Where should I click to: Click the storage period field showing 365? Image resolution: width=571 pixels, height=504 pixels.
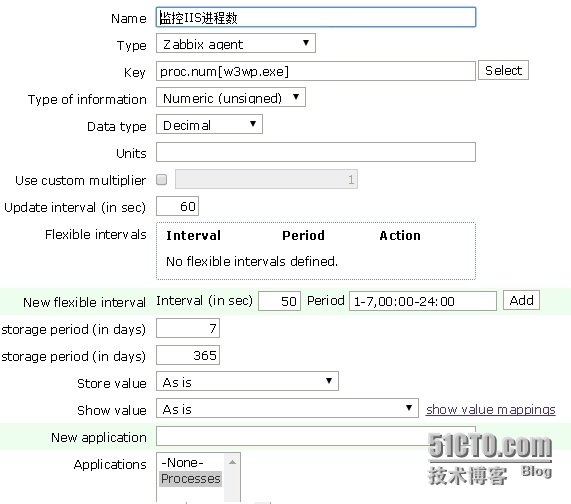coord(188,355)
